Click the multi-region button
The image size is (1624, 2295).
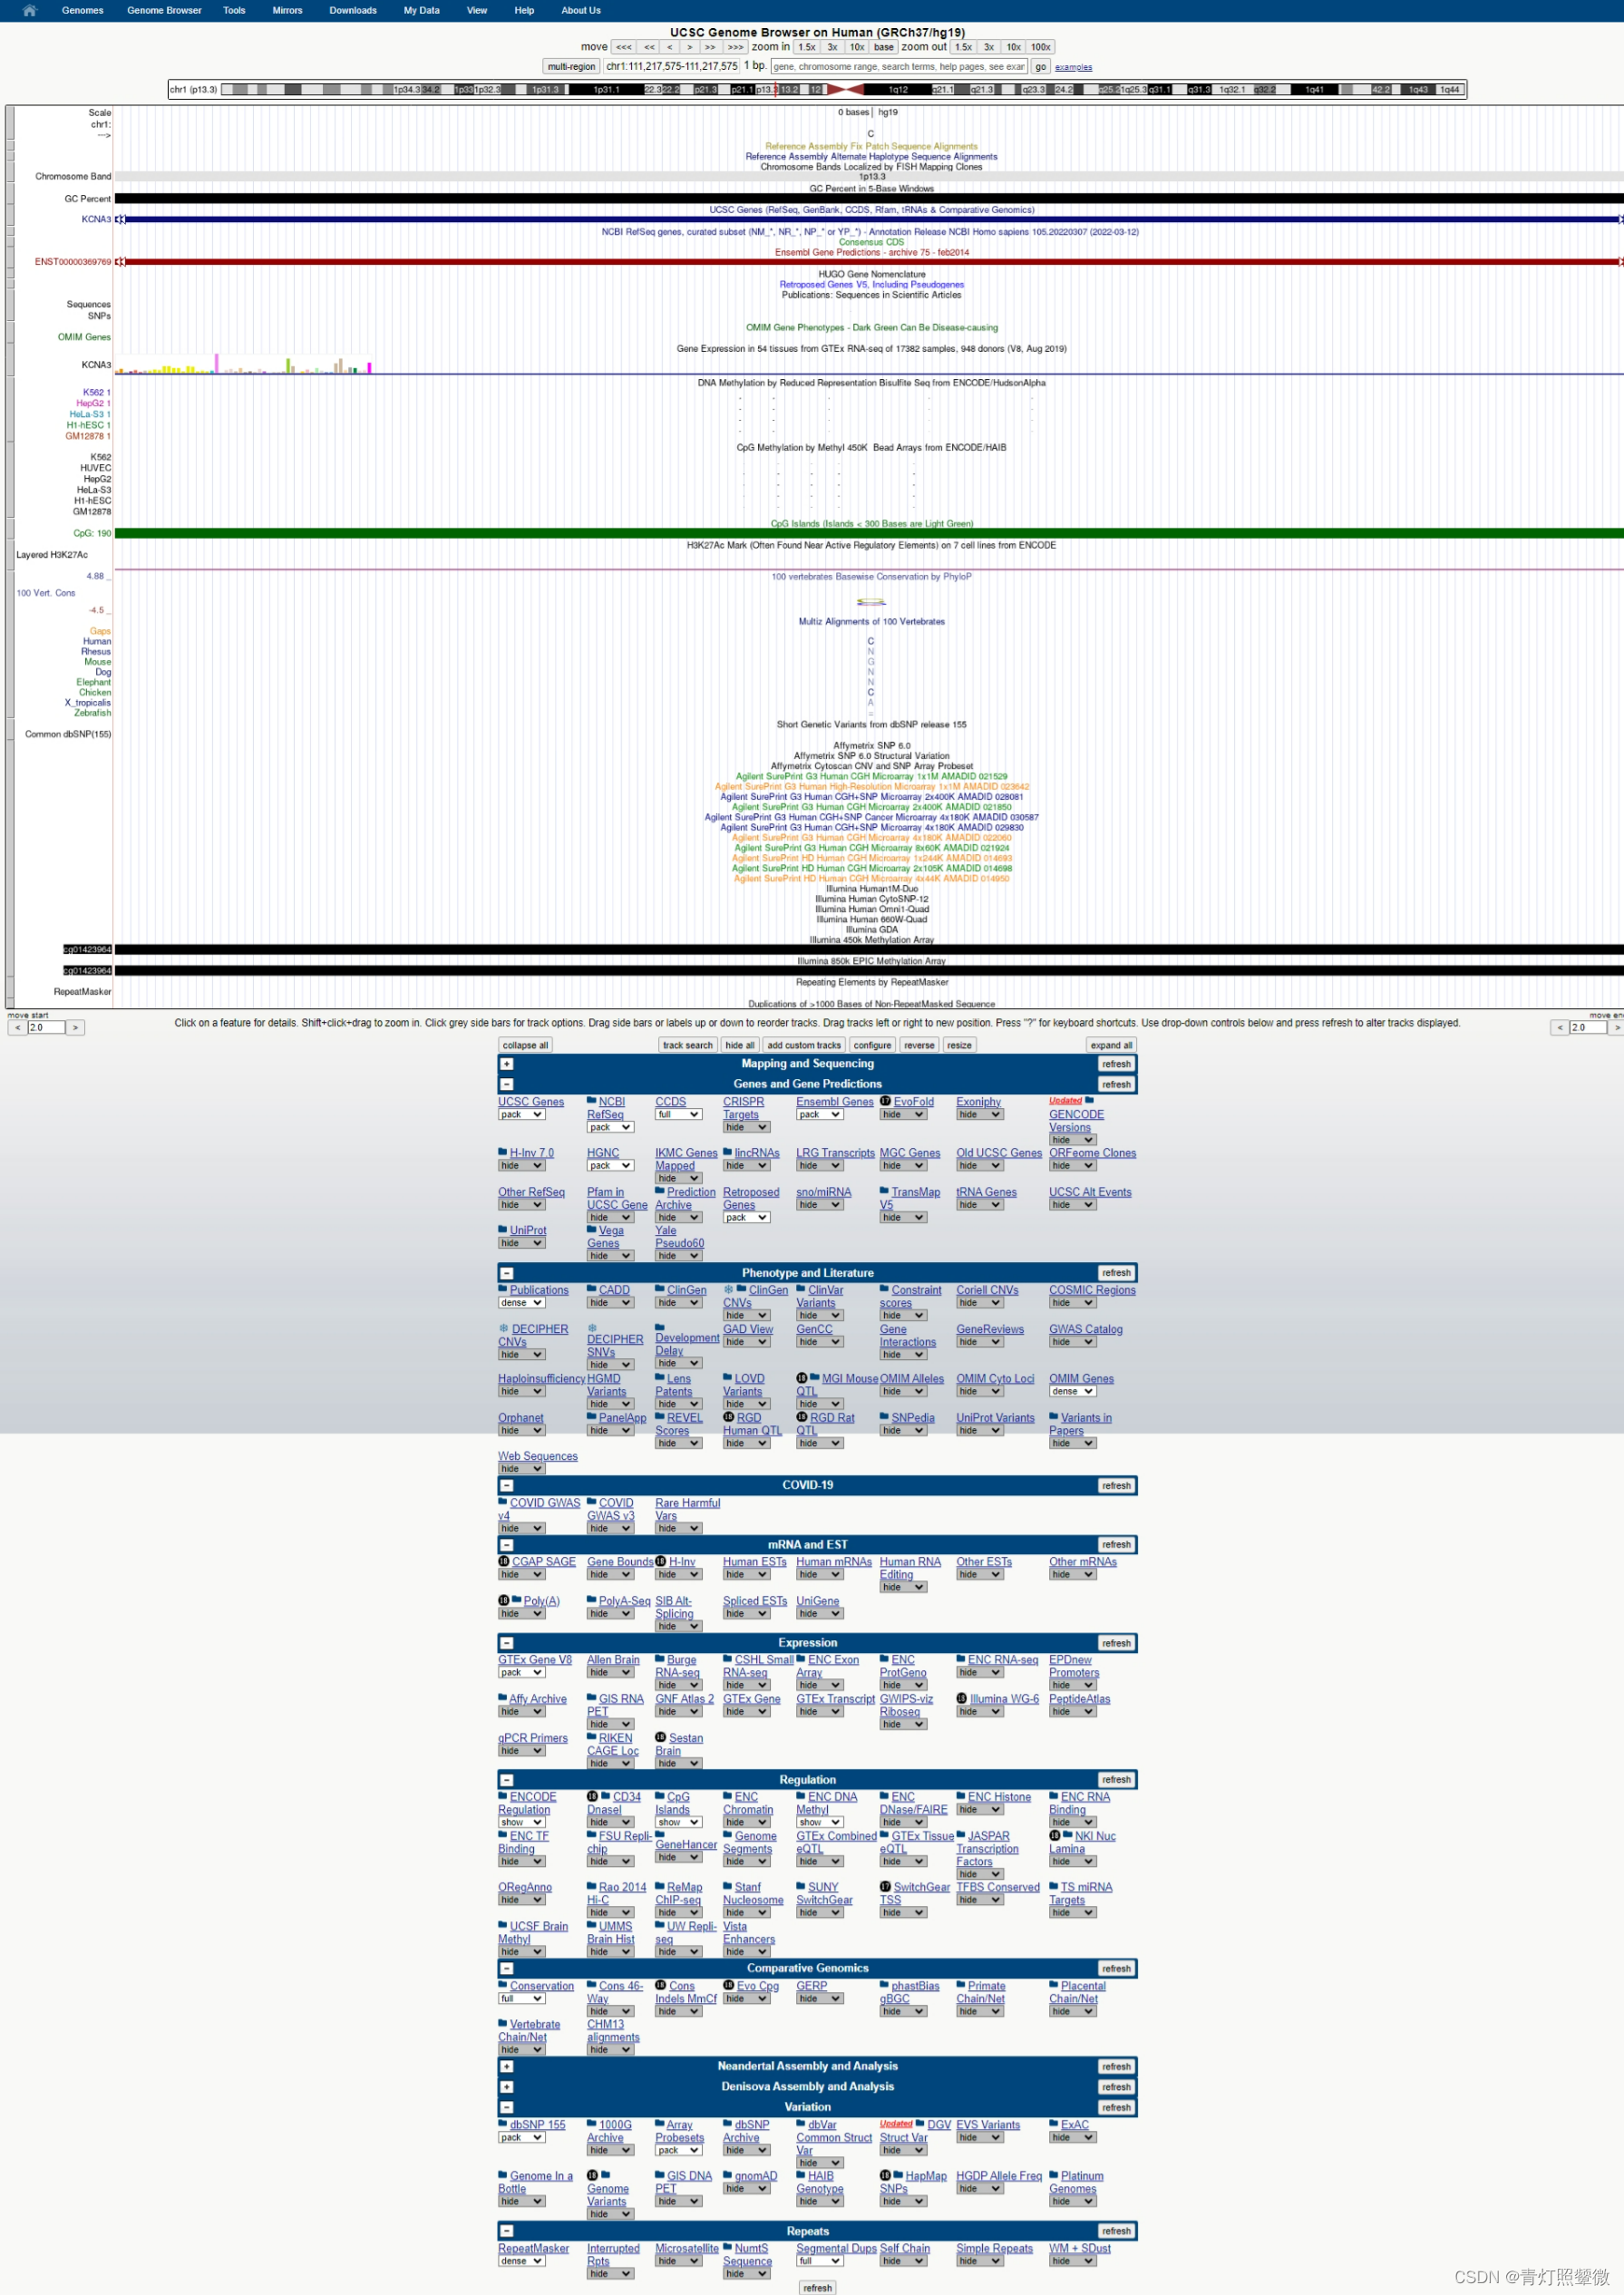point(571,67)
